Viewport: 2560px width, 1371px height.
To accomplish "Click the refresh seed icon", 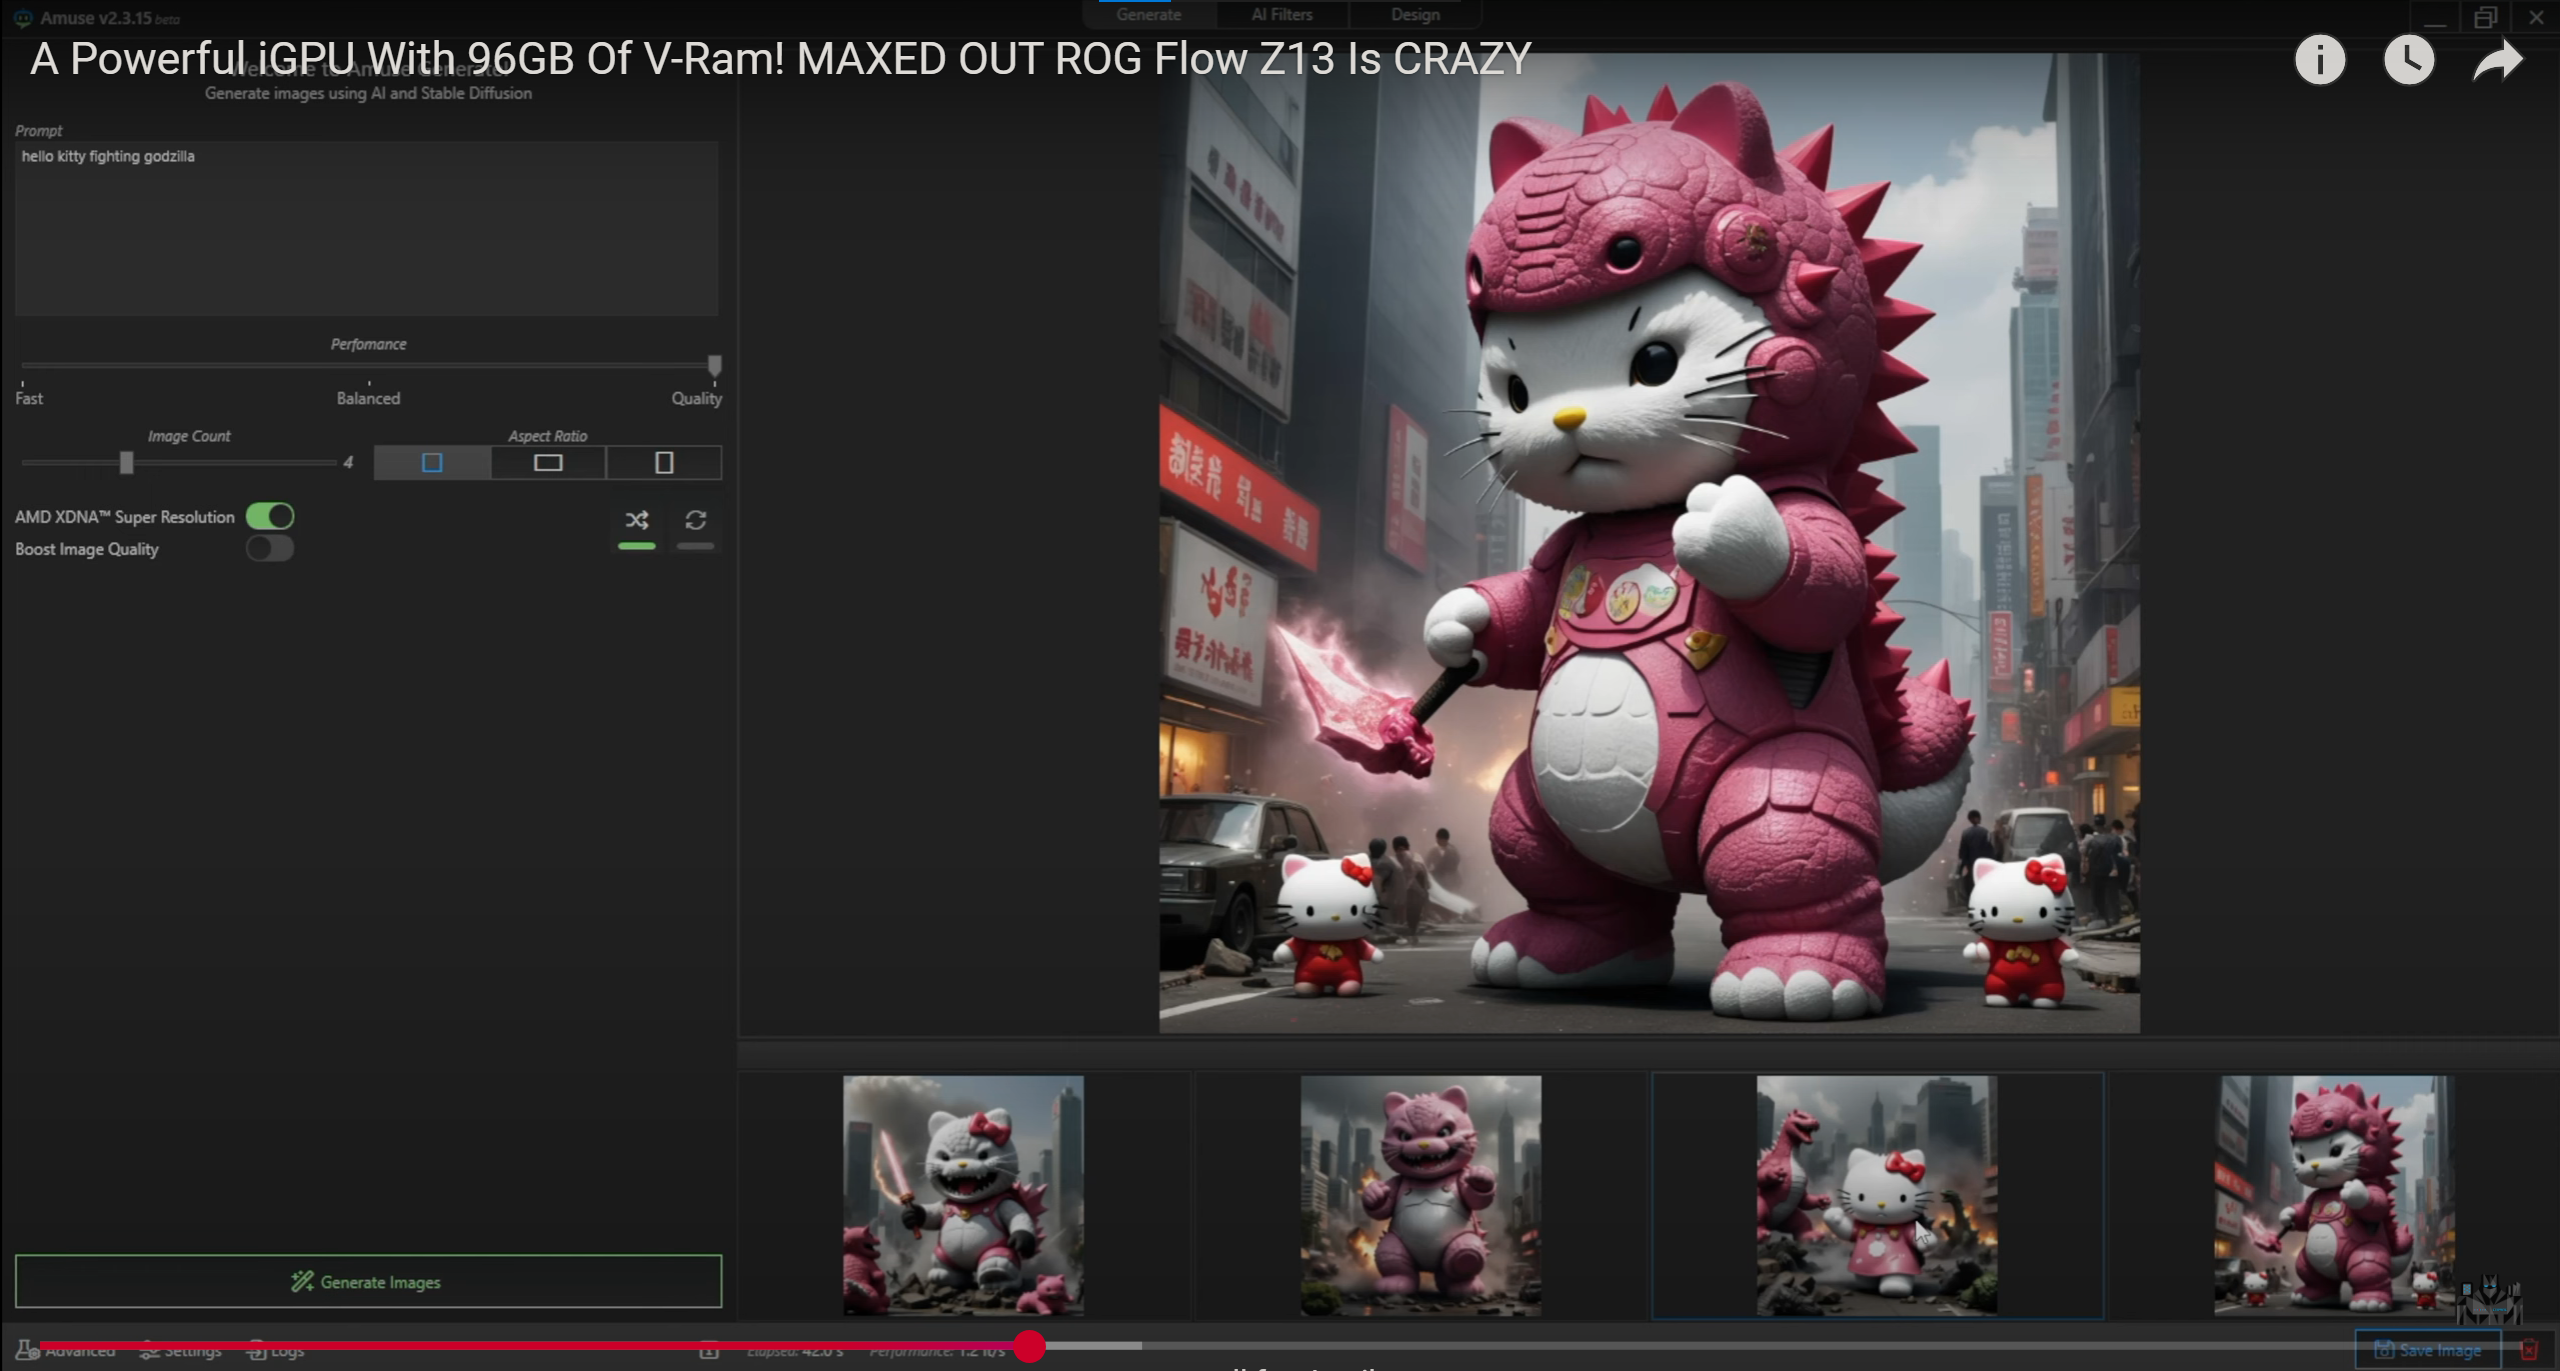I will [696, 520].
